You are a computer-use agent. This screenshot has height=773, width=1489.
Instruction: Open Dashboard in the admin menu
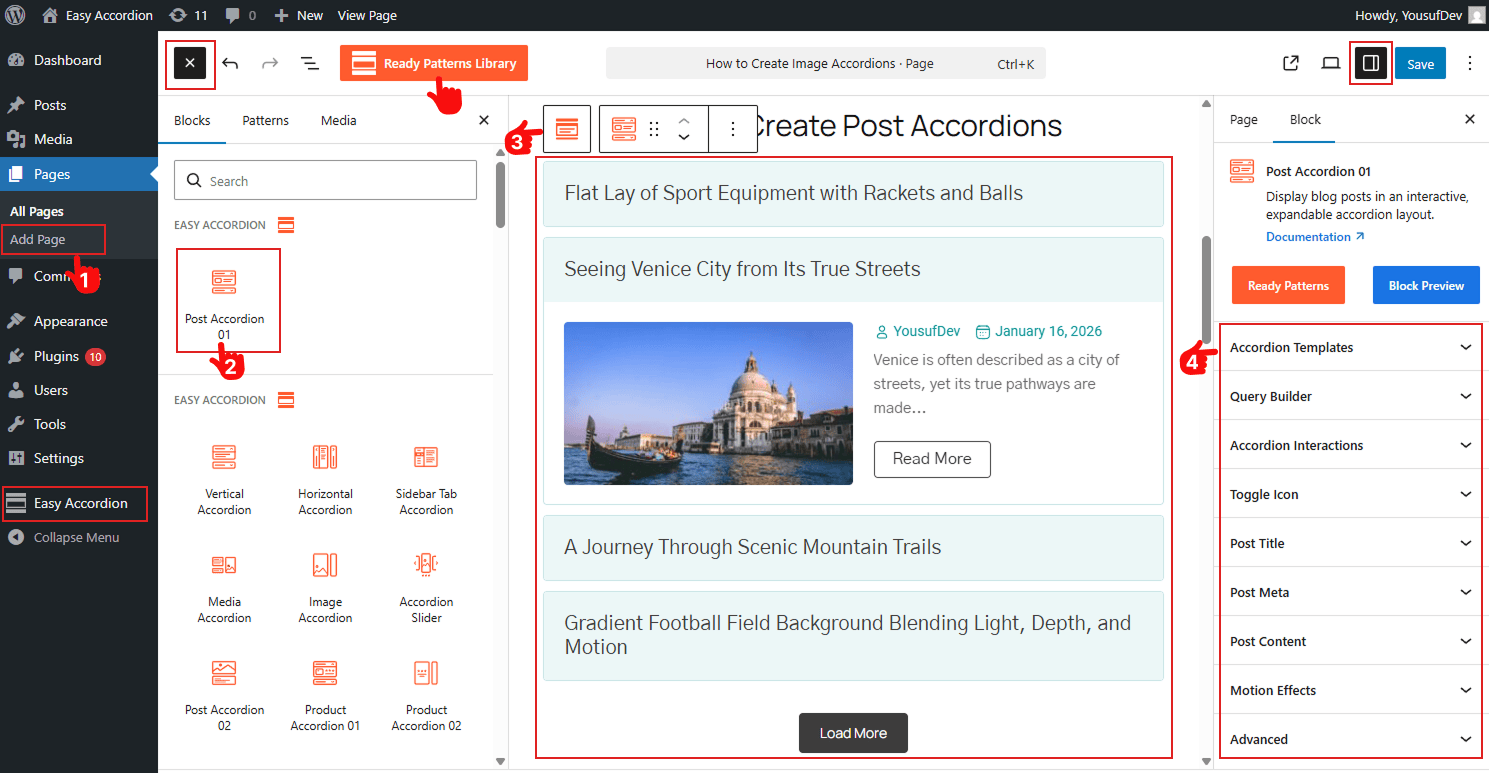tap(79, 60)
